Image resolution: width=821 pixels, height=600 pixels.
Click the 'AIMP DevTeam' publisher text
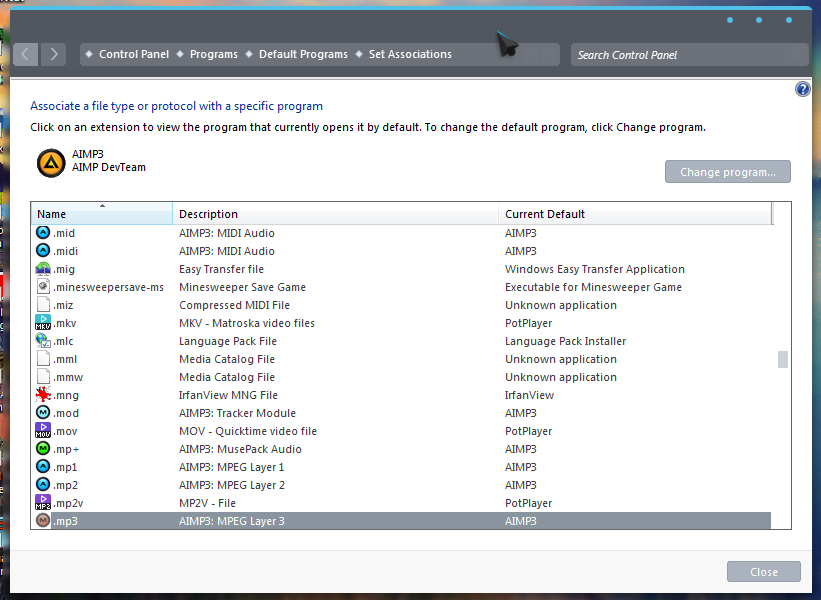[109, 168]
